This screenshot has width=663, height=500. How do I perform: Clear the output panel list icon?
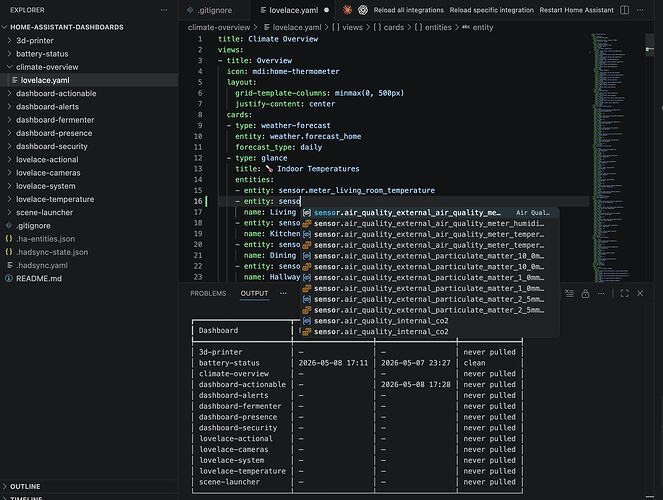pyautogui.click(x=570, y=293)
